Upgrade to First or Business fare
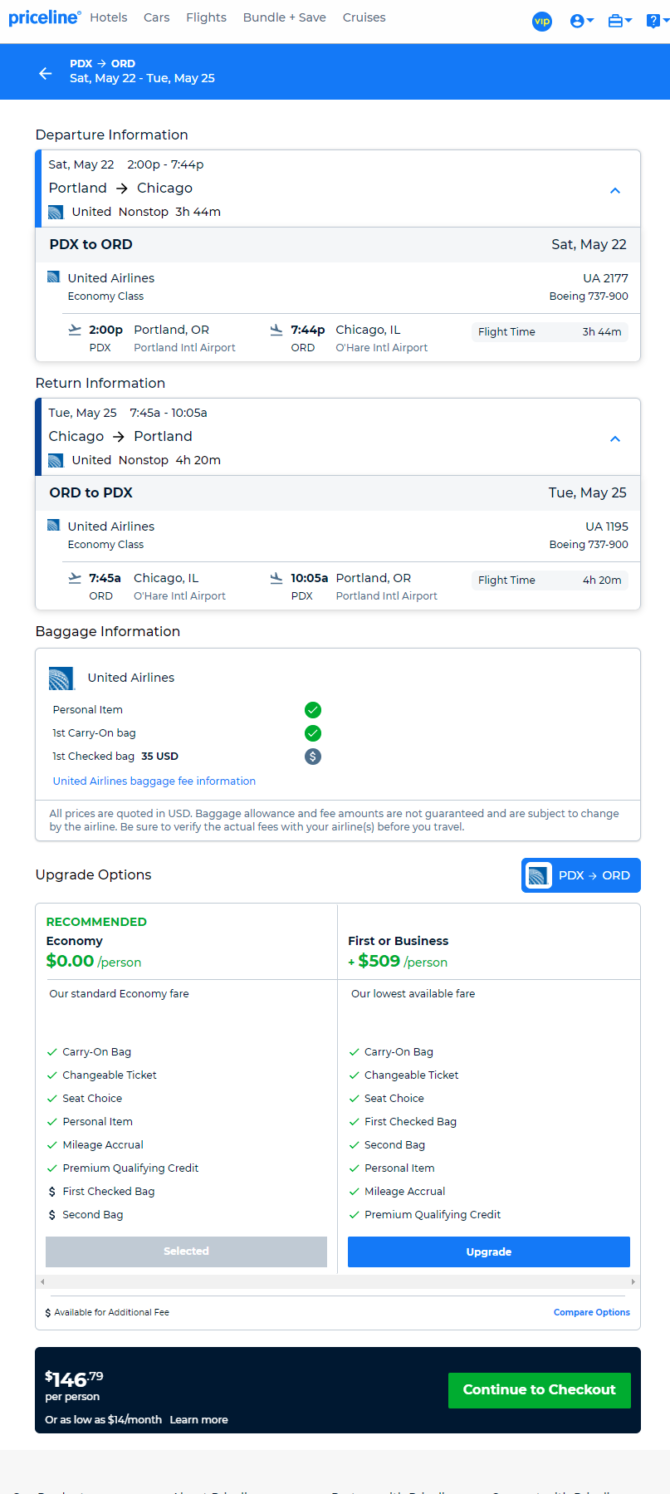Image resolution: width=670 pixels, height=1494 pixels. click(489, 1251)
